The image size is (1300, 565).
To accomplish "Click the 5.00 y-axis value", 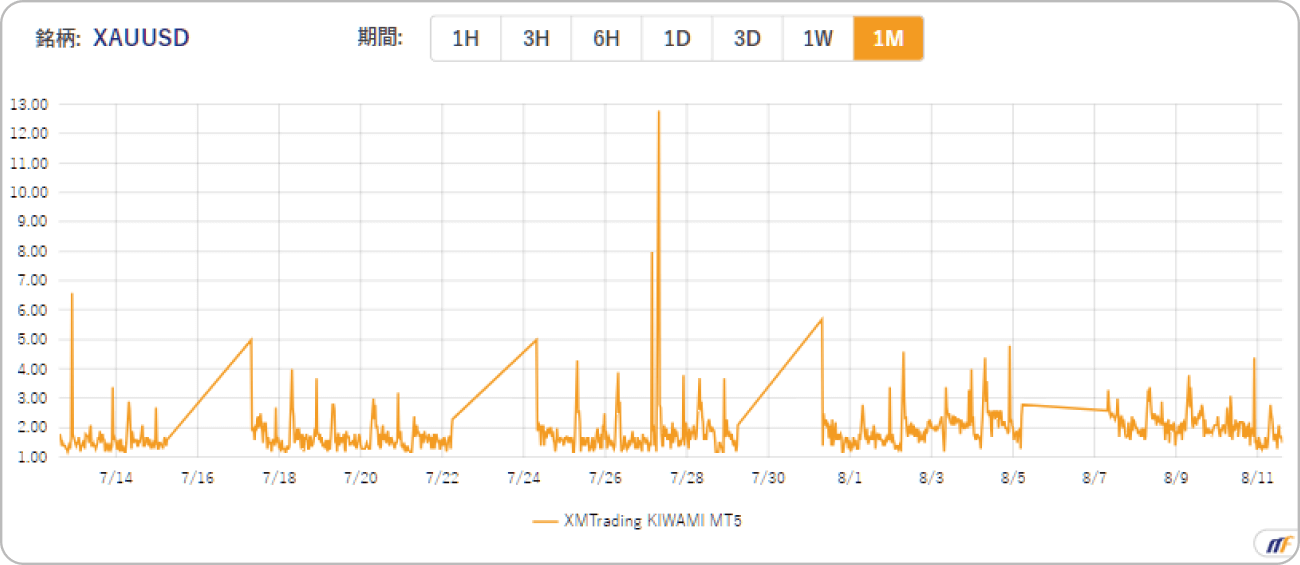I will 31,339.
